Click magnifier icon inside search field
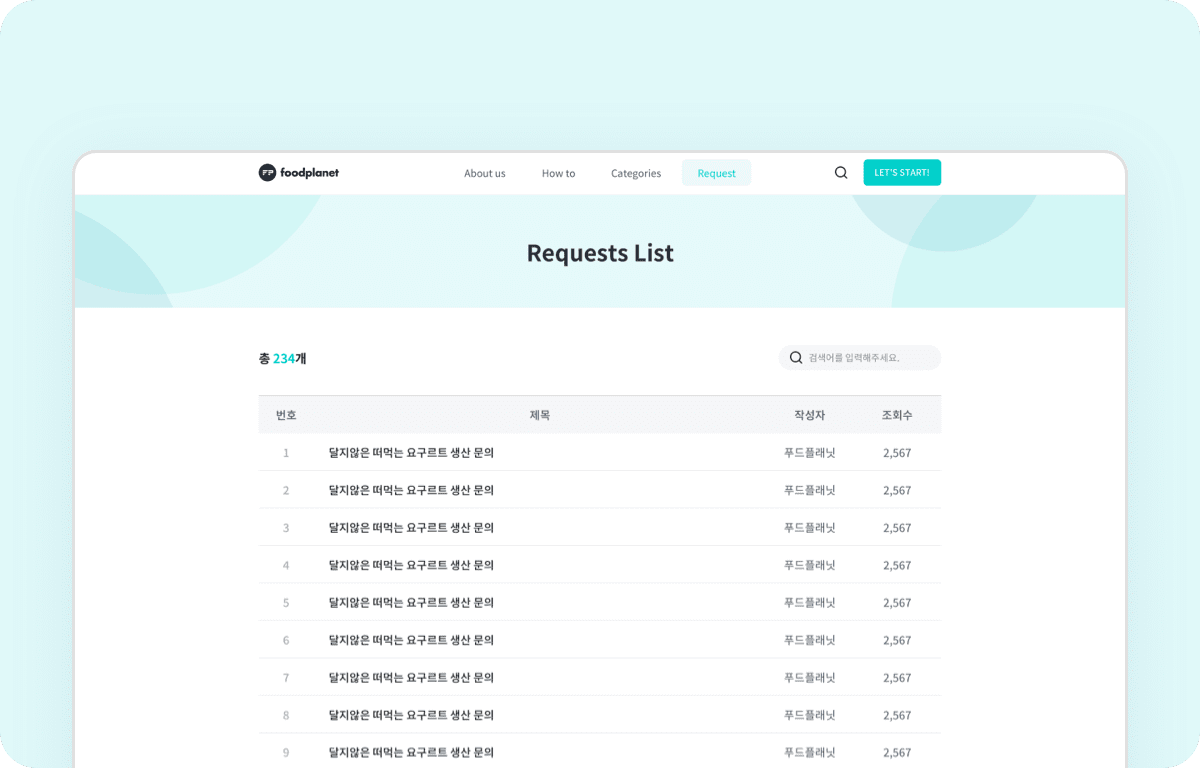Image resolution: width=1200 pixels, height=768 pixels. (796, 358)
